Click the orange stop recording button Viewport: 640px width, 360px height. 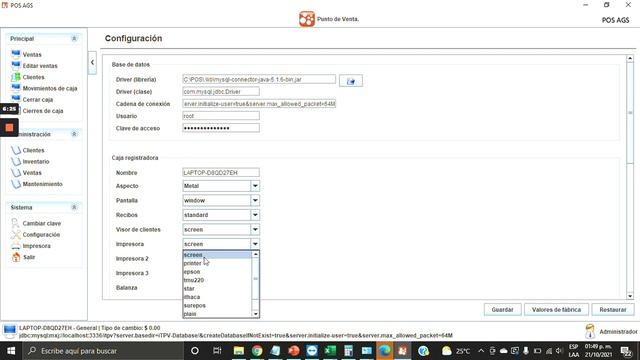point(9,128)
